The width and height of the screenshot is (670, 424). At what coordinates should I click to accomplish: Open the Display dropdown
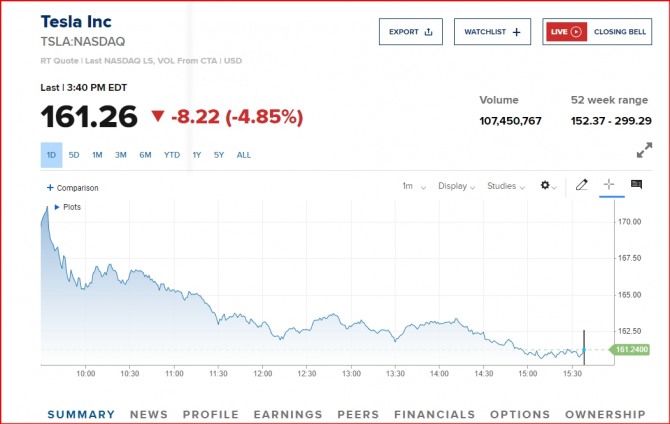[x=457, y=186]
